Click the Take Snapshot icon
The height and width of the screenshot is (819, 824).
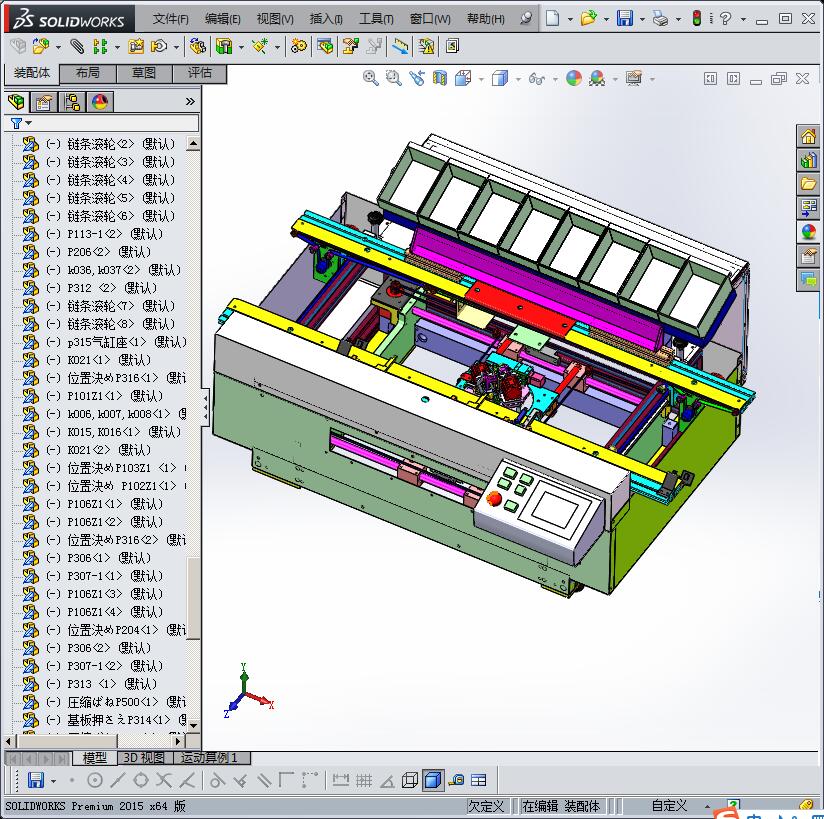pyautogui.click(x=452, y=46)
